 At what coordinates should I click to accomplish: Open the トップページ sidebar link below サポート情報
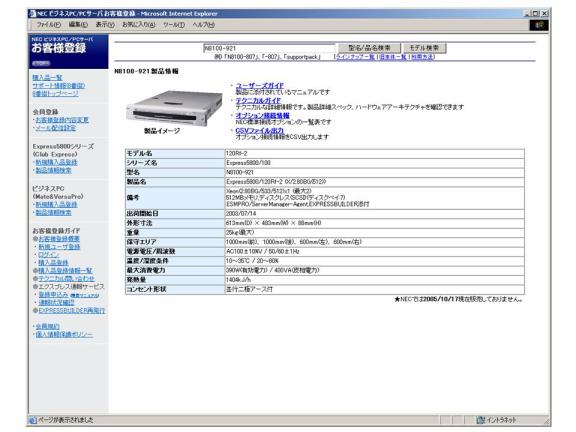[x=55, y=94]
